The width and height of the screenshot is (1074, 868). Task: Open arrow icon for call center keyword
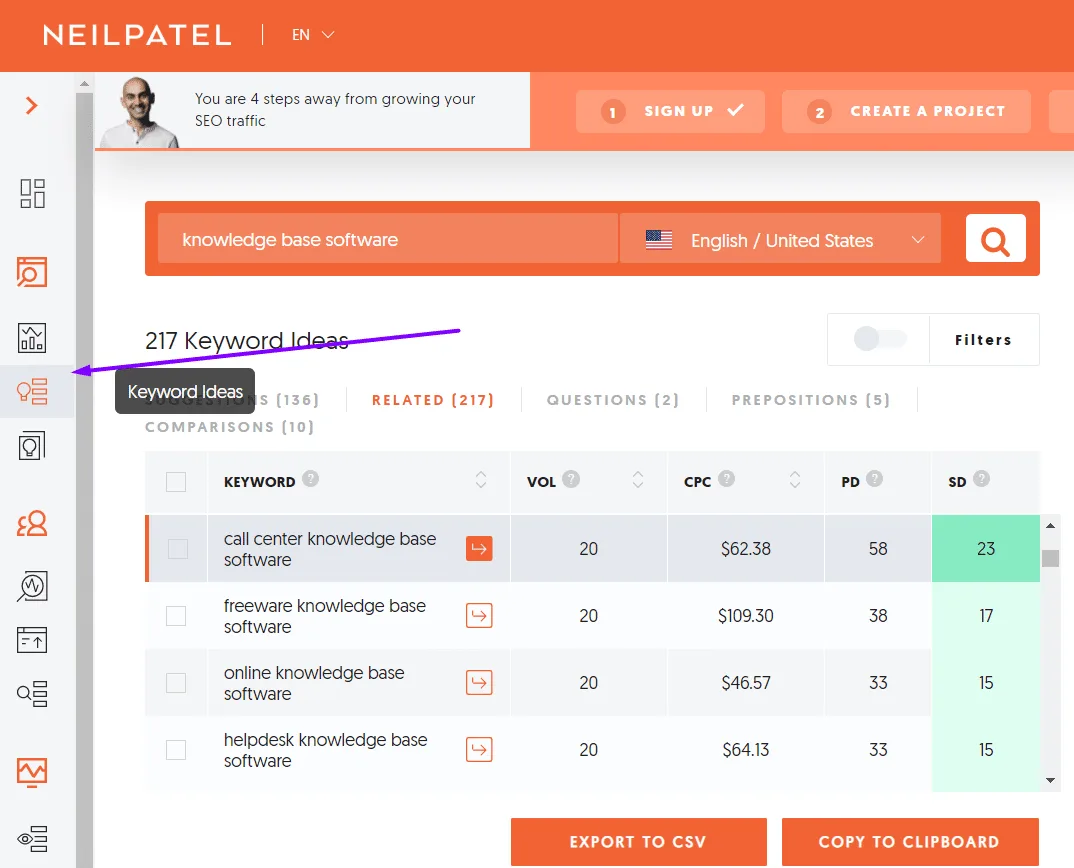[x=479, y=549]
